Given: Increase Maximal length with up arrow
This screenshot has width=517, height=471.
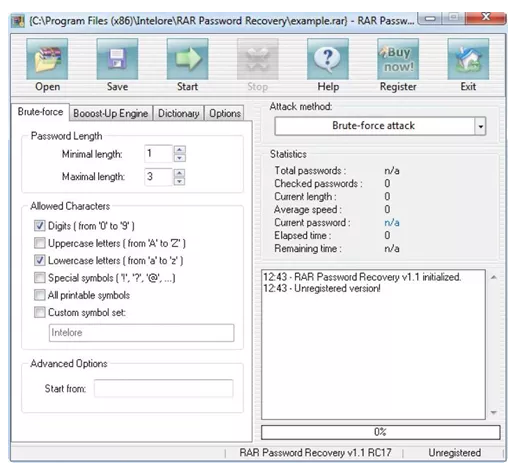Looking at the screenshot, I should (x=180, y=173).
